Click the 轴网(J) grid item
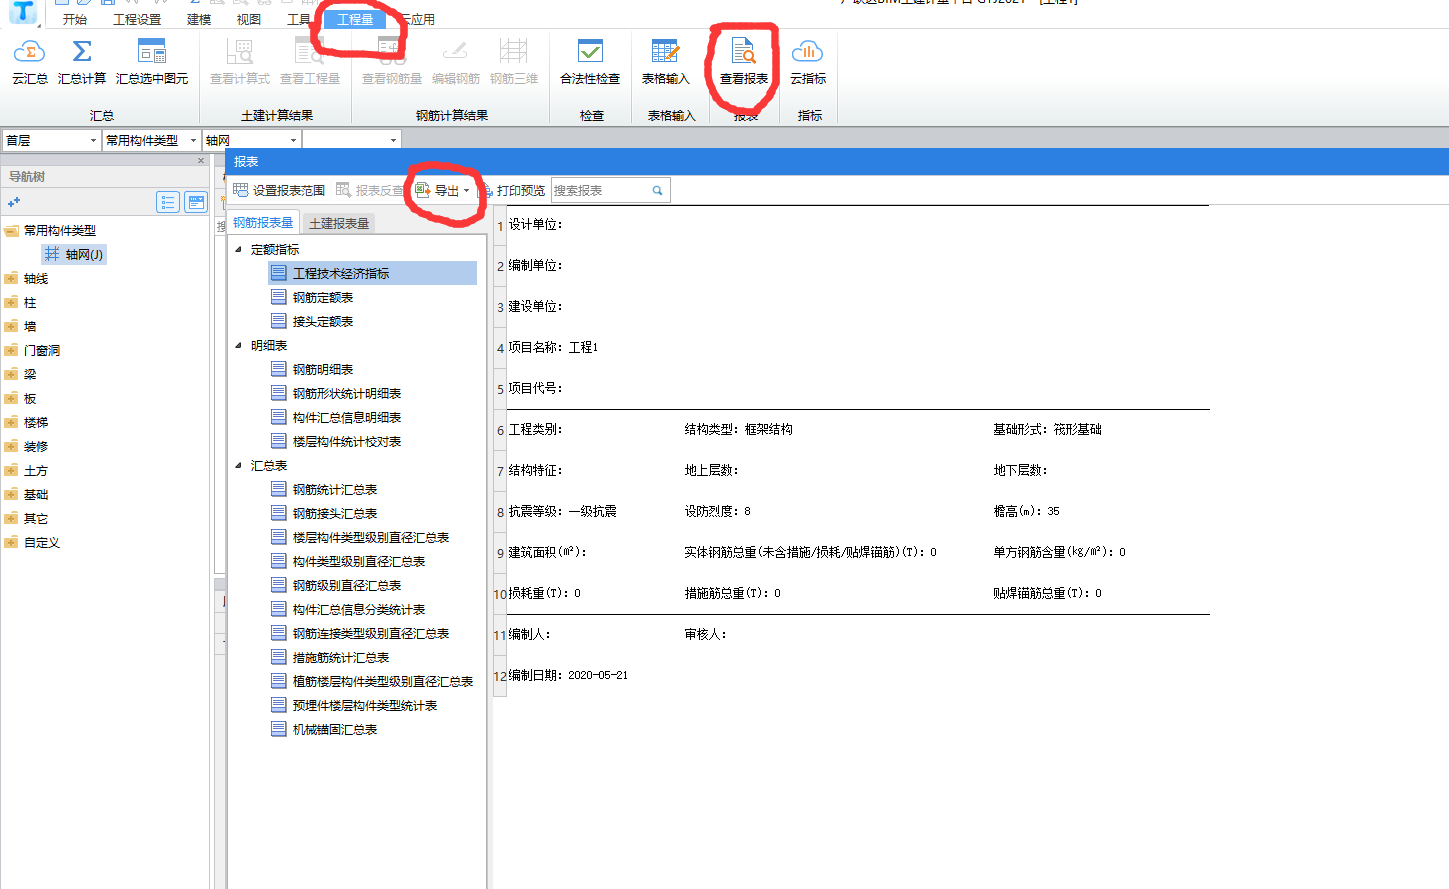The image size is (1449, 889). [x=74, y=255]
